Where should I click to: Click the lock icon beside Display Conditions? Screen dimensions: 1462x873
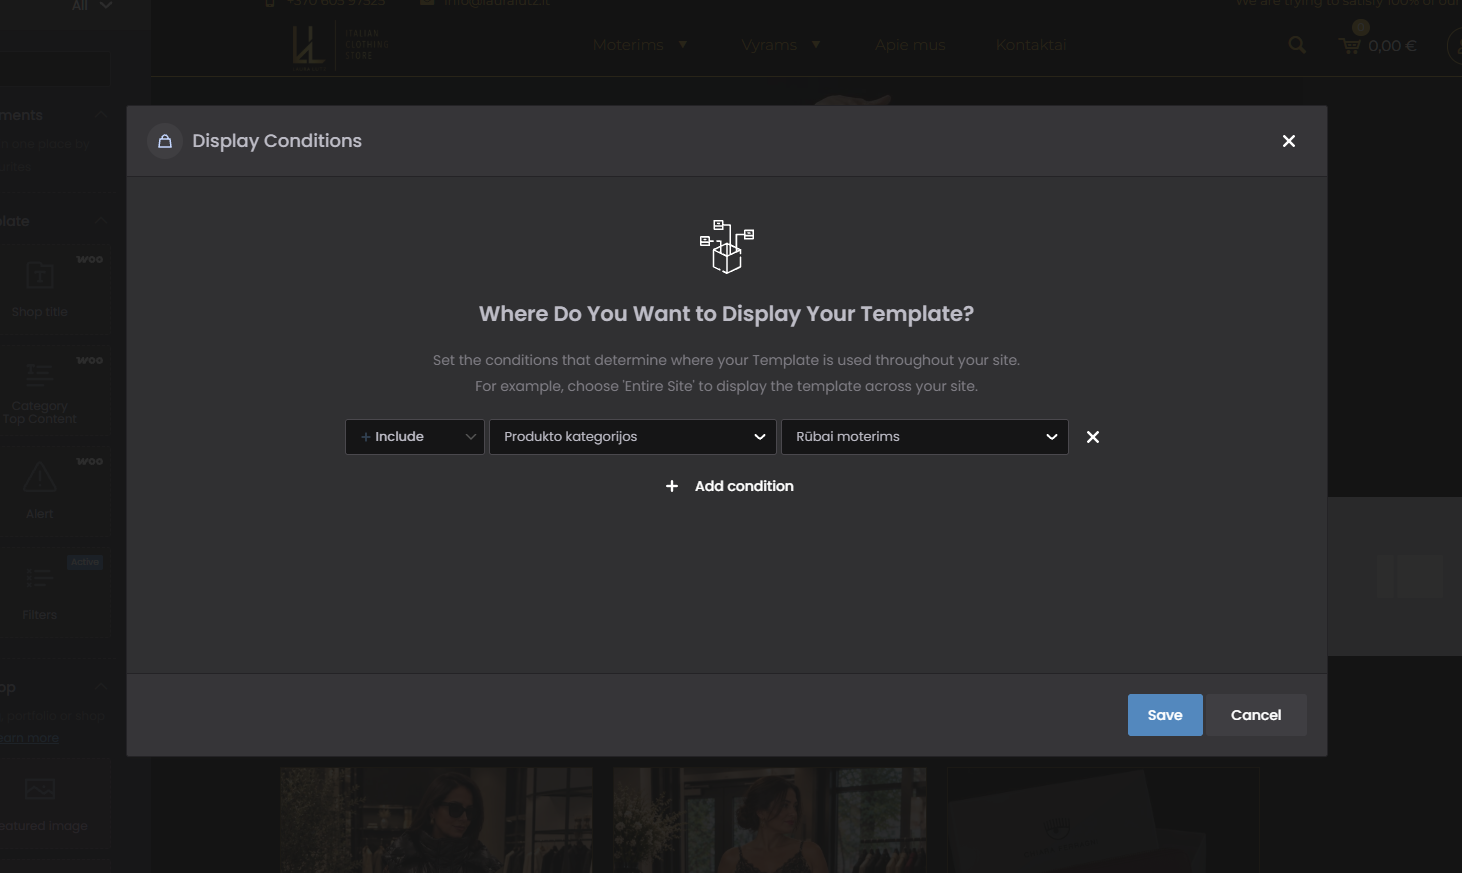165,141
